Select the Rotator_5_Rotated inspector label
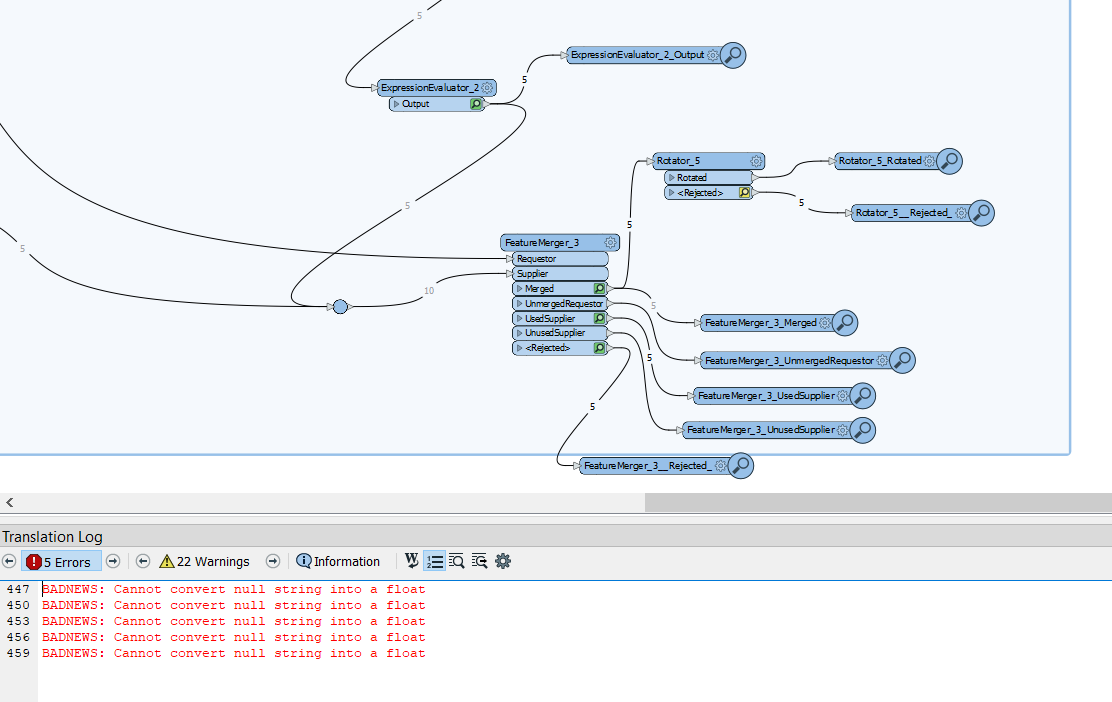 click(880, 161)
